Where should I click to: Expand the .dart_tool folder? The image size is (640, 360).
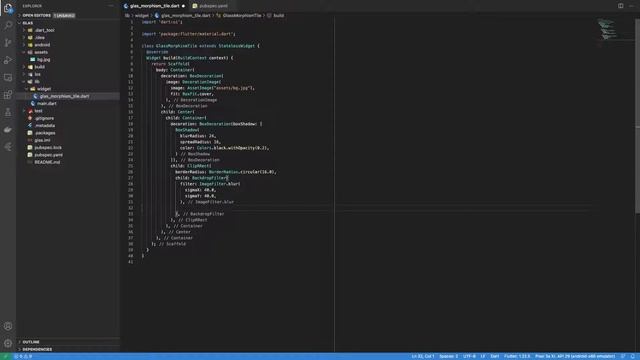click(x=44, y=30)
